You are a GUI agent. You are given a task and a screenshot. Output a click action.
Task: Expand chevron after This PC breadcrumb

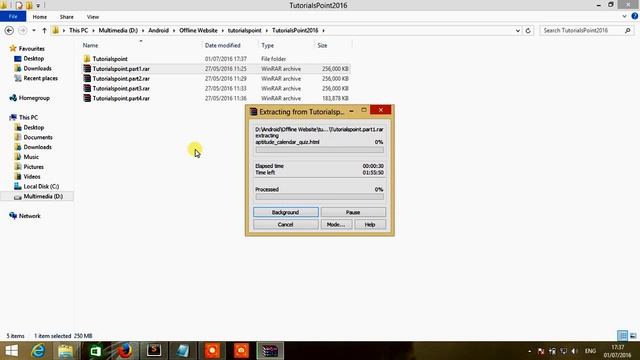click(x=93, y=31)
